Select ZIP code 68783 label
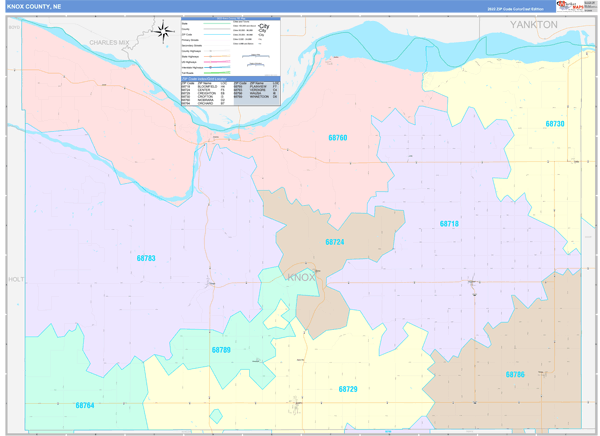 point(146,258)
